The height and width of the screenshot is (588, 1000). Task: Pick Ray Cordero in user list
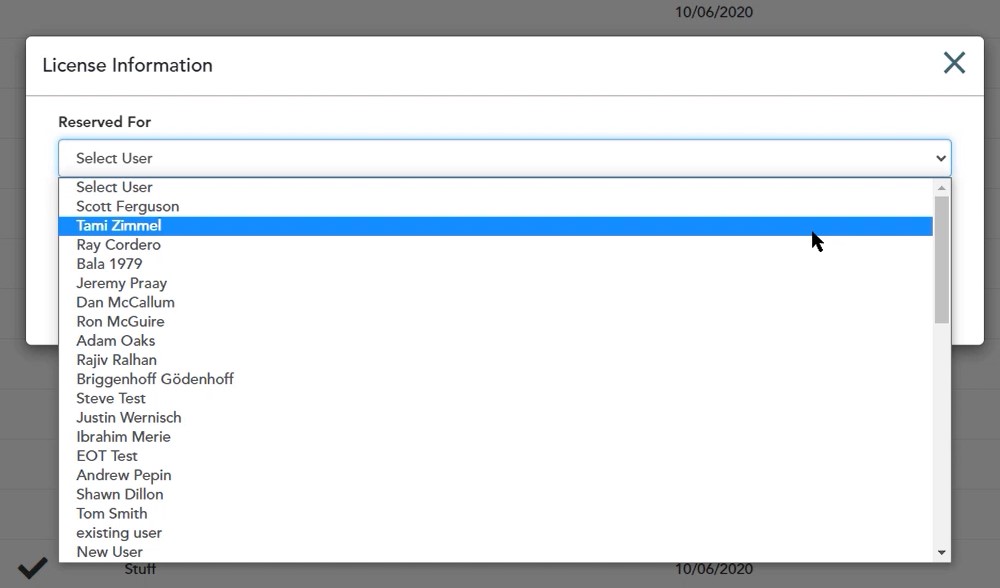point(496,245)
